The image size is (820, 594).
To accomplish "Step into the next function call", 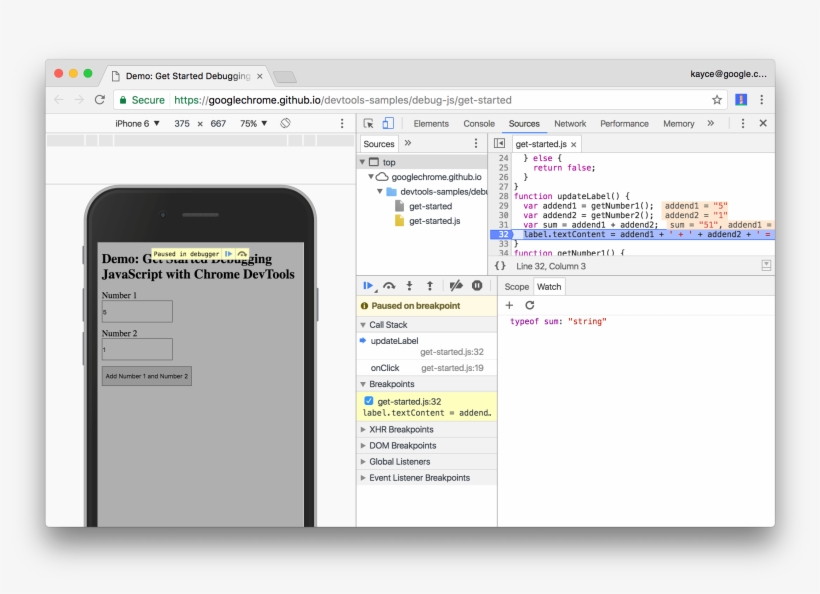I will tap(409, 286).
